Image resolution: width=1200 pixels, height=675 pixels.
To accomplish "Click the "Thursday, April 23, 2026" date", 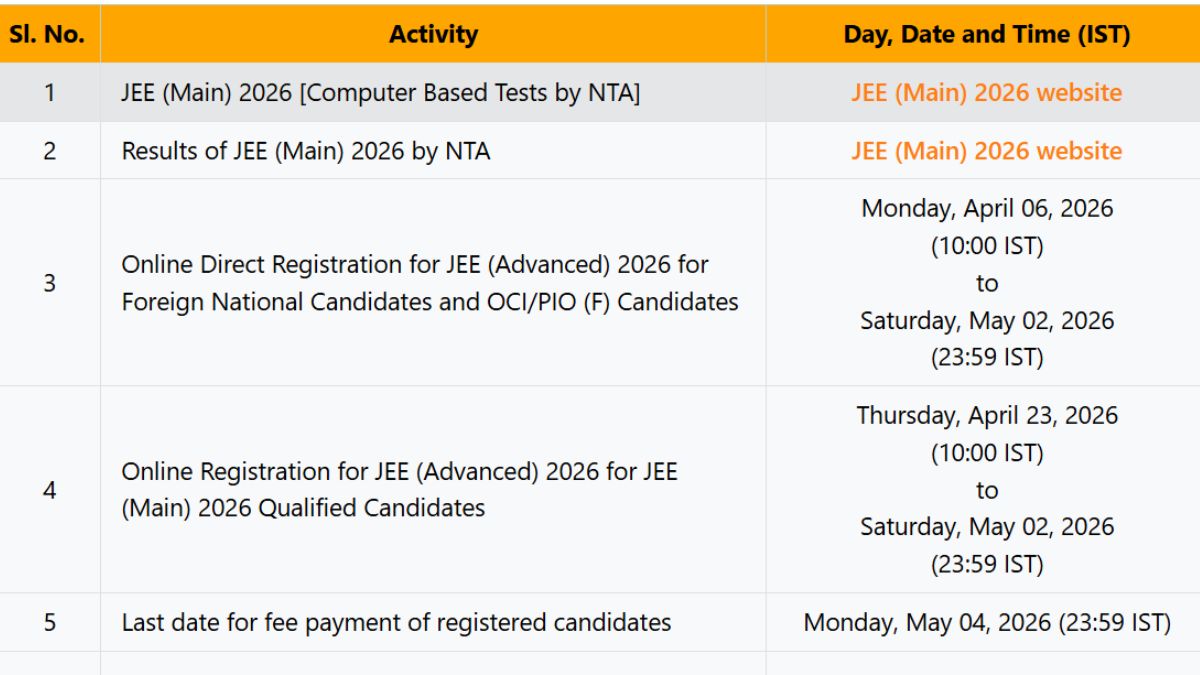I will point(986,415).
